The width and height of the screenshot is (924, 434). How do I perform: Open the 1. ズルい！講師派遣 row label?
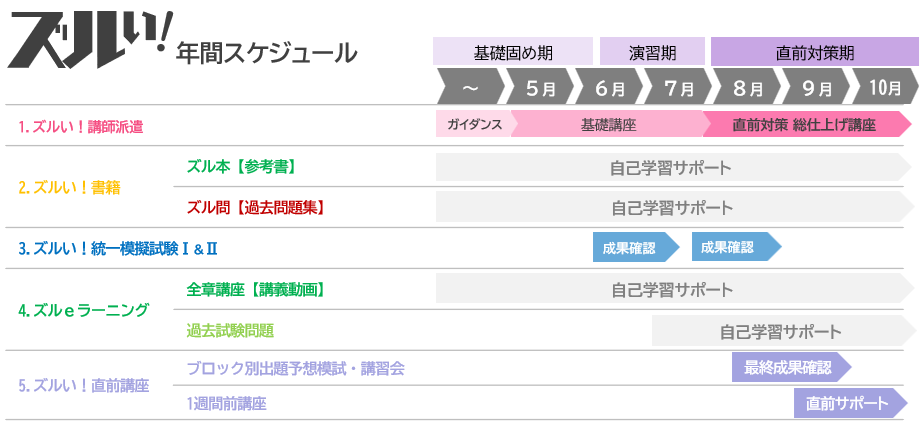[81, 127]
